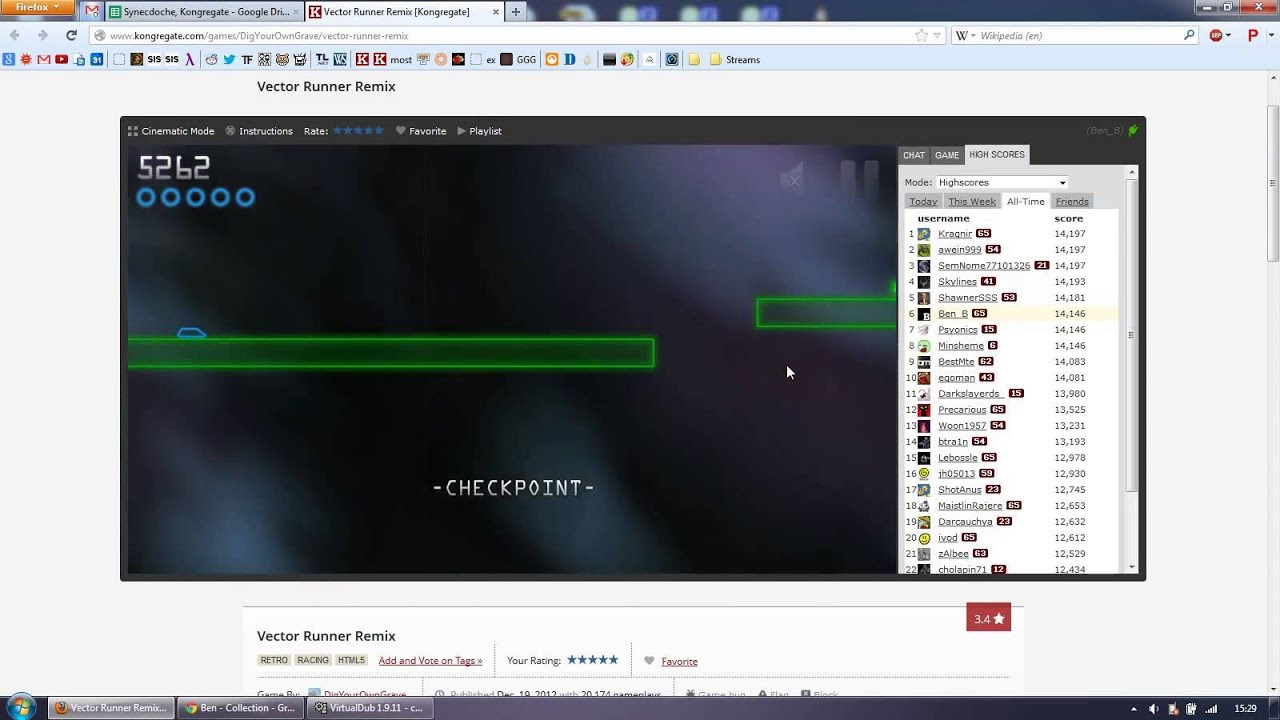Screen dimensions: 1280x720
Task: Open the Twitter bird bookmark
Action: pos(229,60)
